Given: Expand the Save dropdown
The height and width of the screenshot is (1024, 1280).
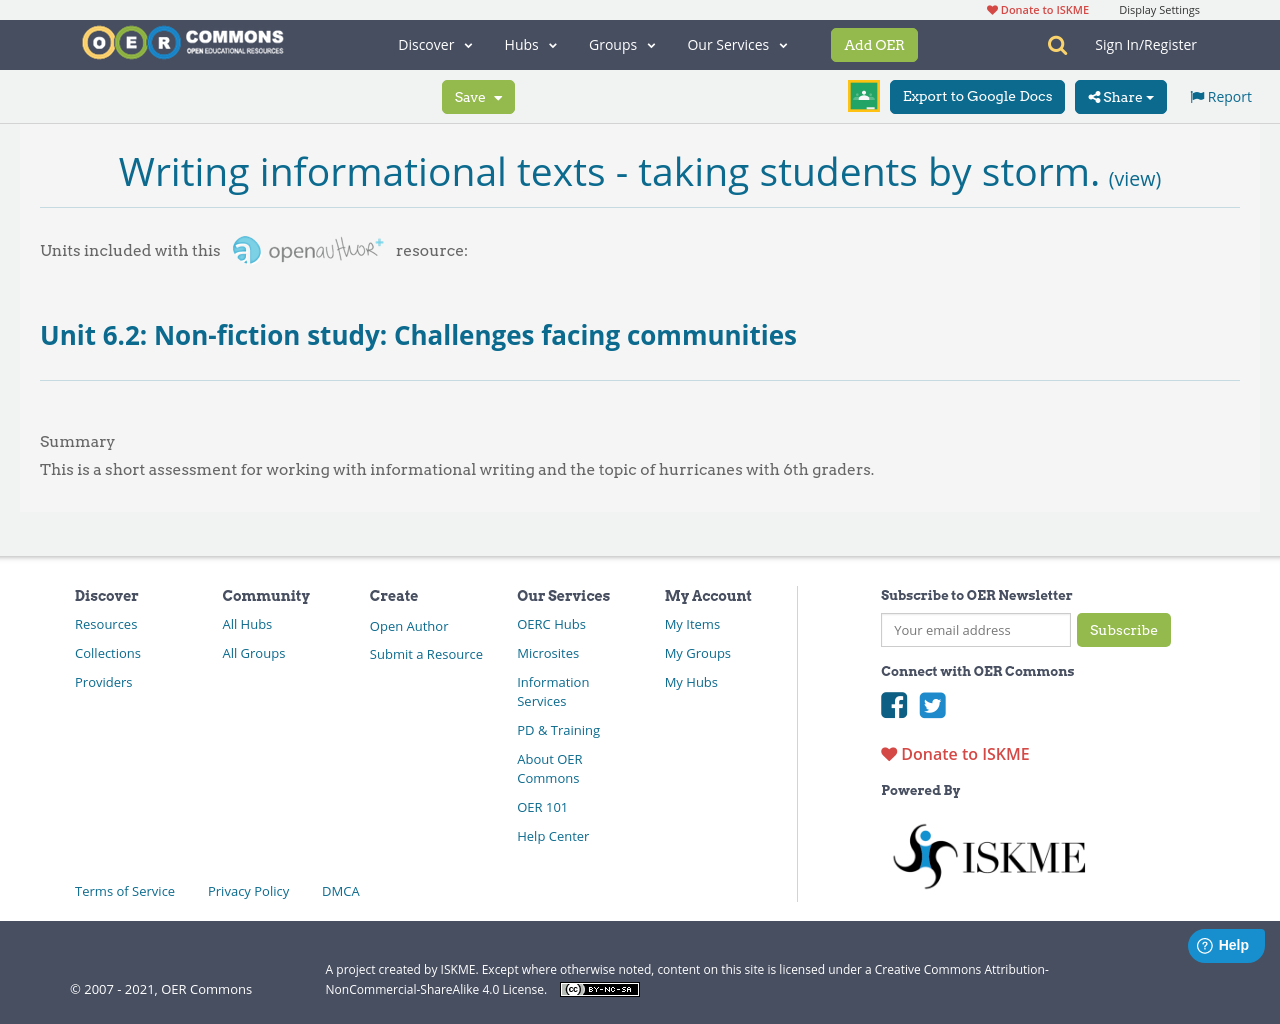Looking at the screenshot, I should [x=477, y=96].
